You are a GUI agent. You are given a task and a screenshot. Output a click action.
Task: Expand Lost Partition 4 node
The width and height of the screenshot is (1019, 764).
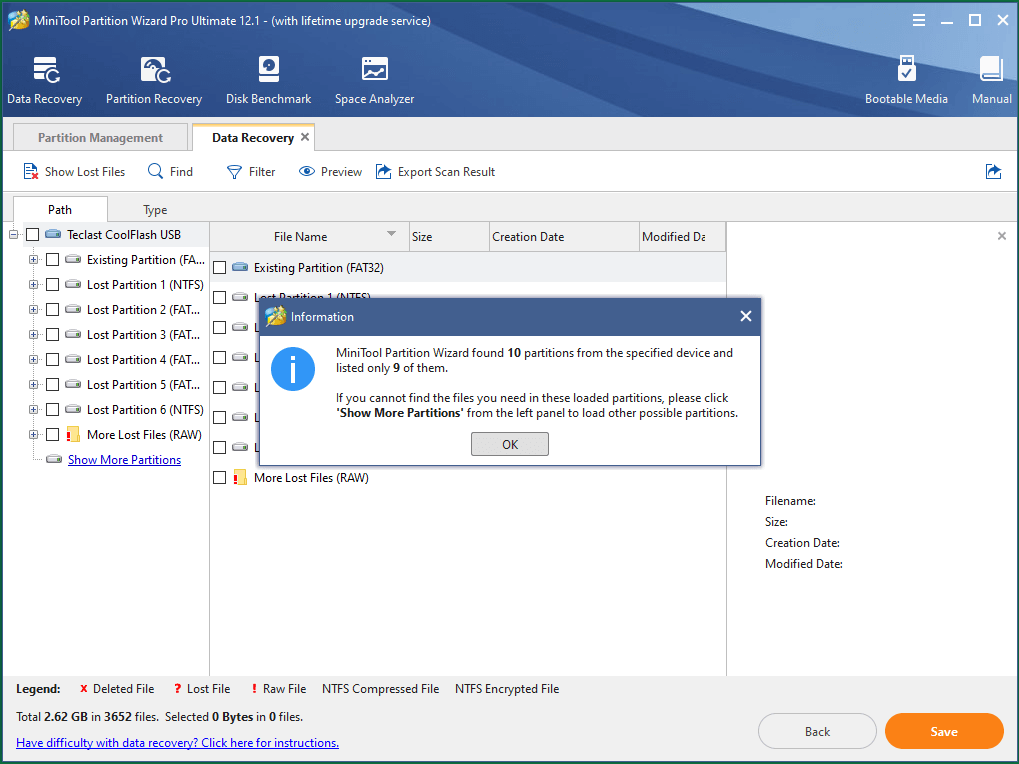tap(33, 359)
